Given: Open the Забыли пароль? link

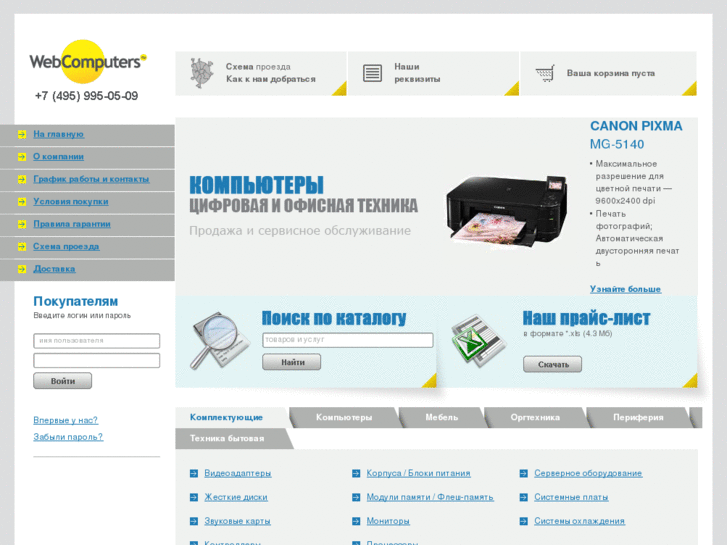Looking at the screenshot, I should (68, 437).
